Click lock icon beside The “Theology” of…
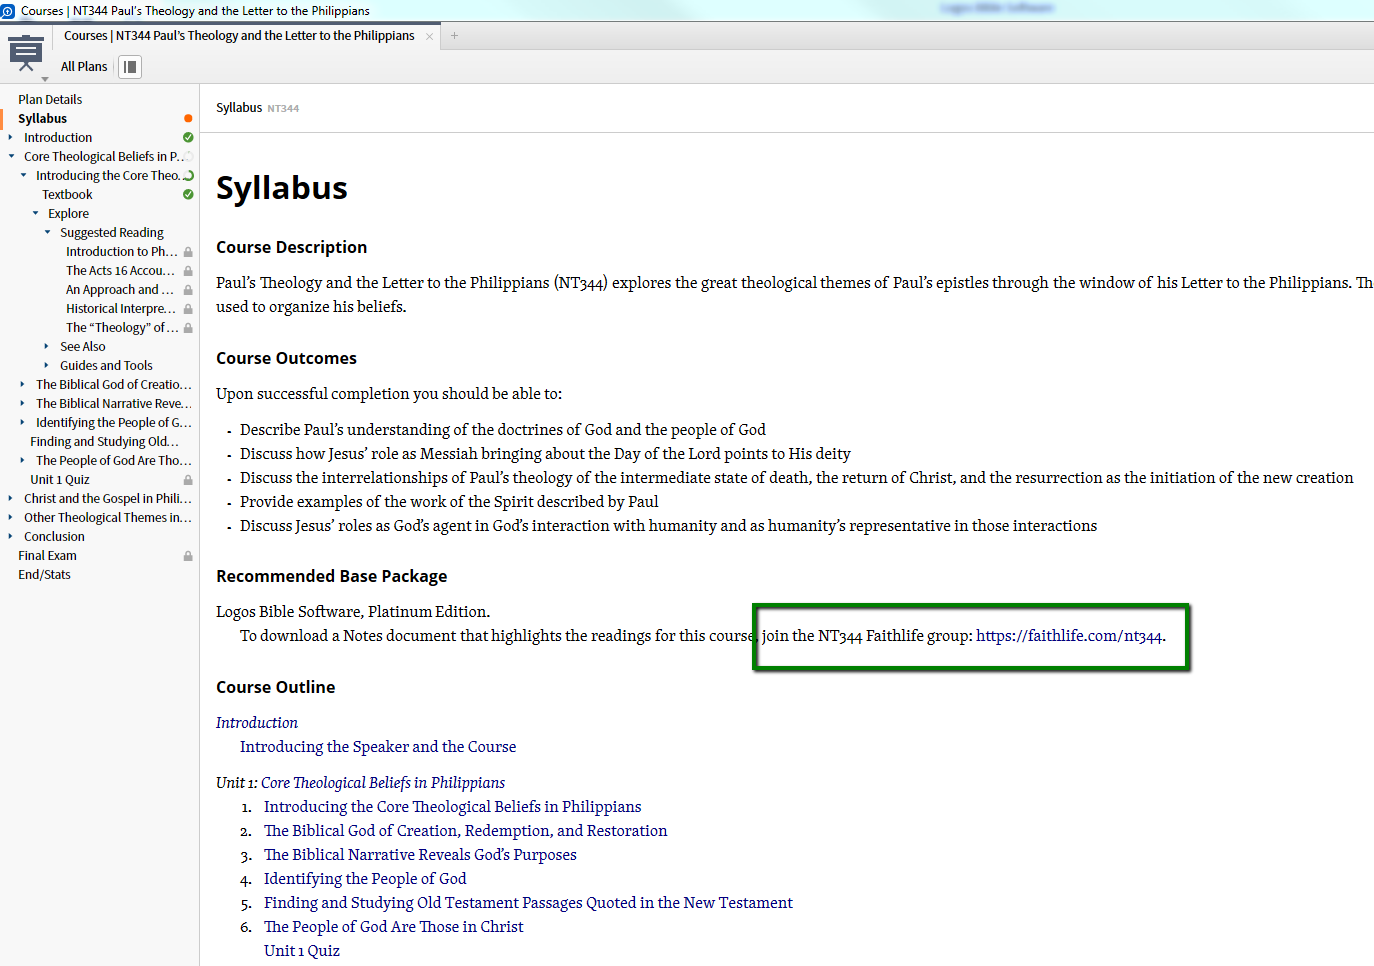 coord(188,328)
